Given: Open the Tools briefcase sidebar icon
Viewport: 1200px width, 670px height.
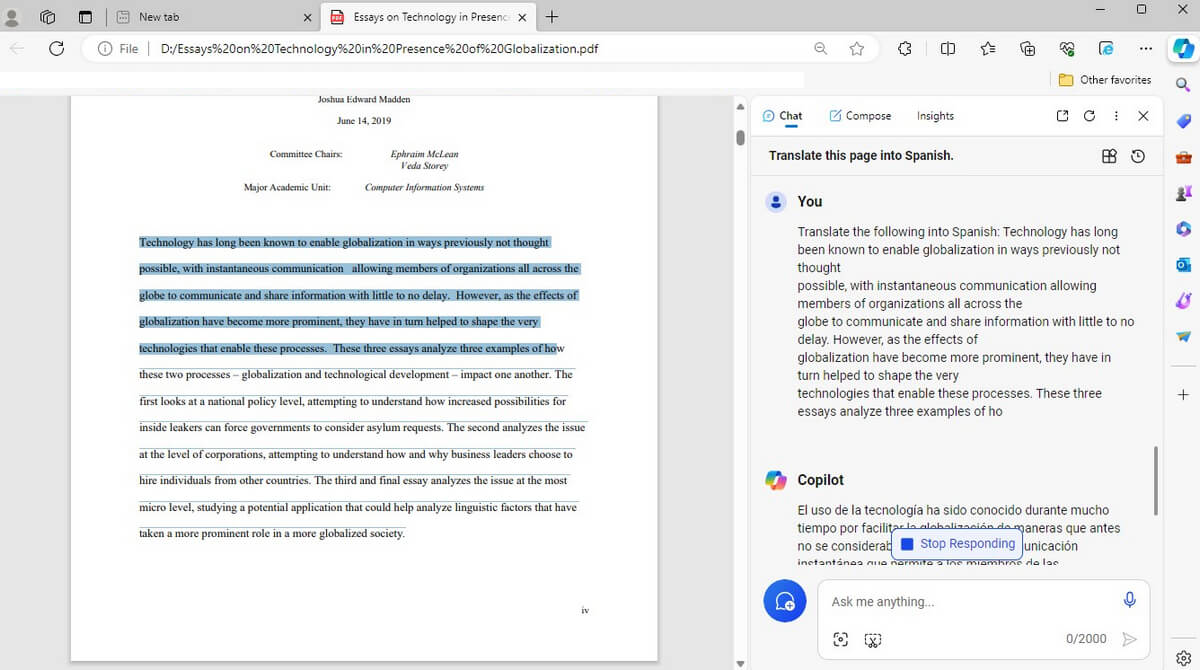Looking at the screenshot, I should click(x=1183, y=157).
